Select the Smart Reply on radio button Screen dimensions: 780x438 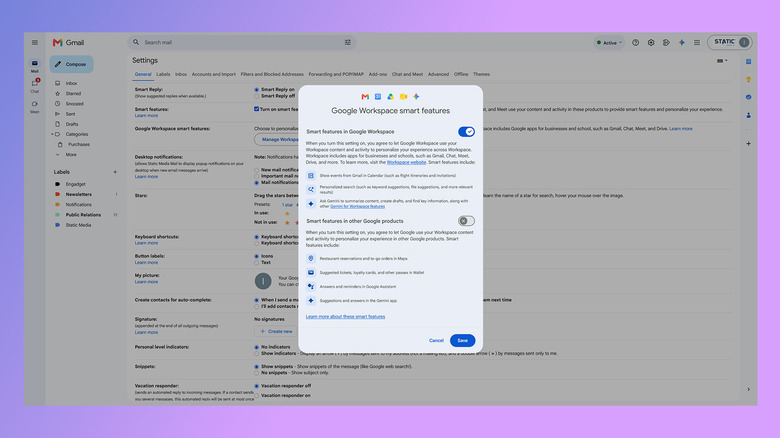(257, 90)
